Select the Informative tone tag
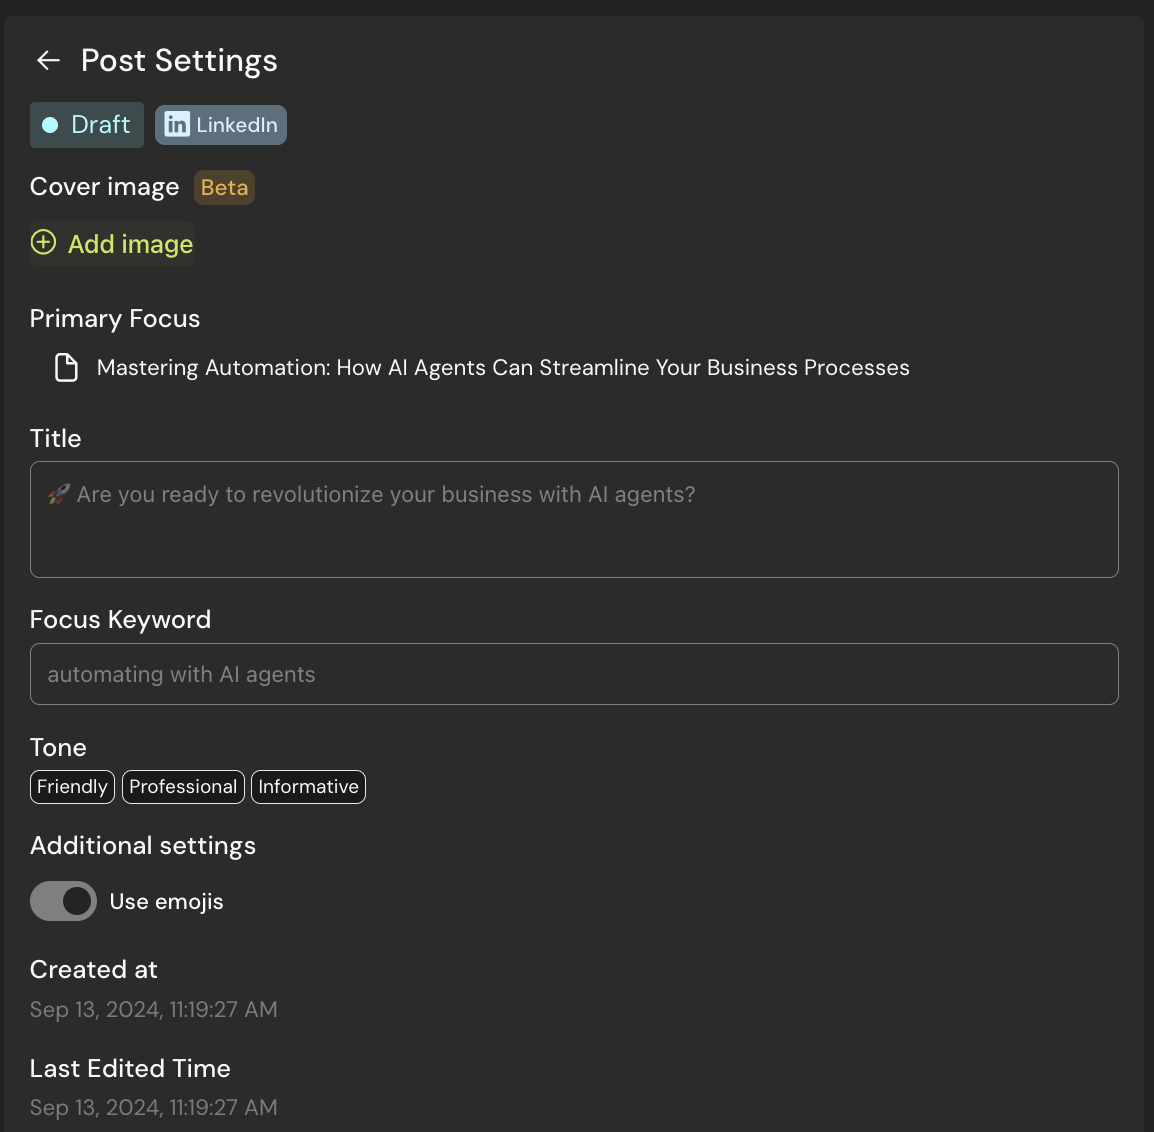 point(308,787)
